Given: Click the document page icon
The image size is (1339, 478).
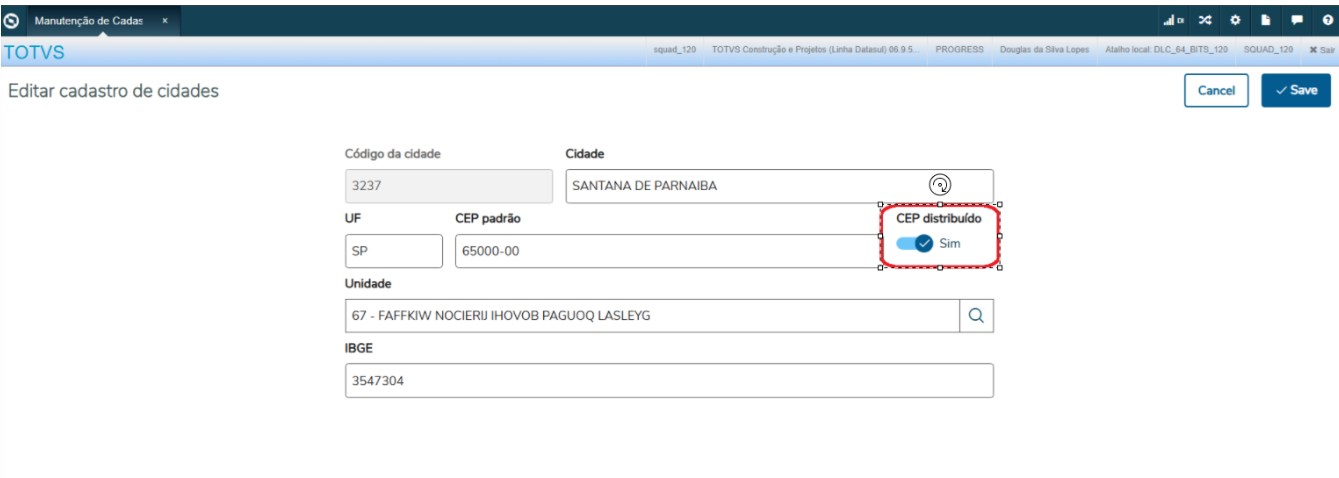Looking at the screenshot, I should click(1265, 19).
